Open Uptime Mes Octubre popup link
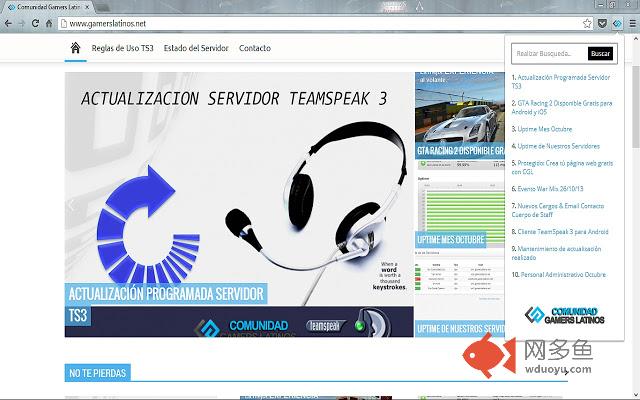The image size is (640, 400). click(544, 129)
